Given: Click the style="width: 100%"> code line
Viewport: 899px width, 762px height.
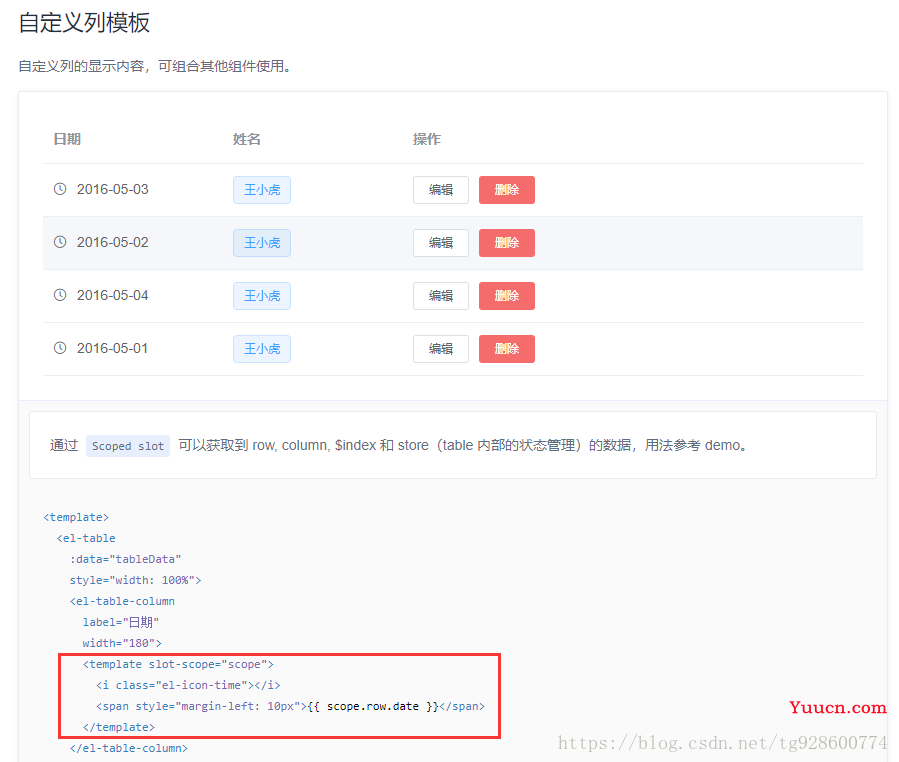Looking at the screenshot, I should pyautogui.click(x=135, y=580).
